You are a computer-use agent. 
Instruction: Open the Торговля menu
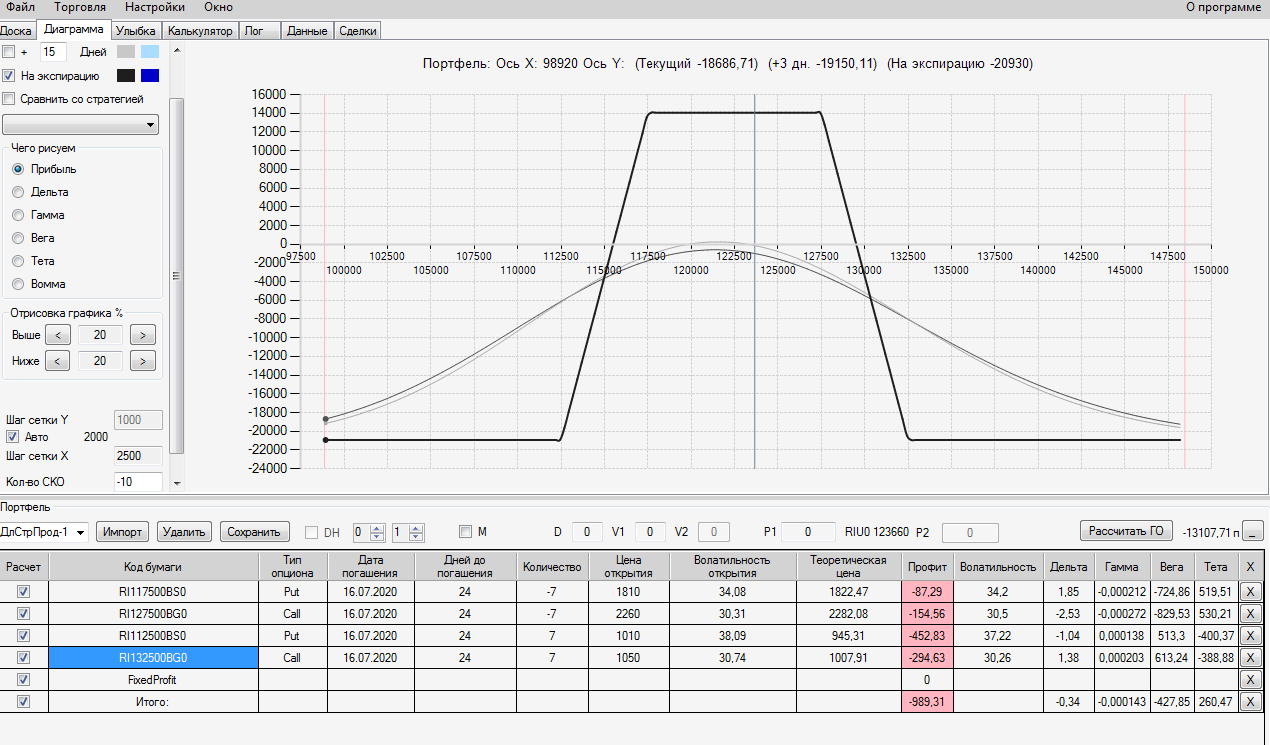79,7
